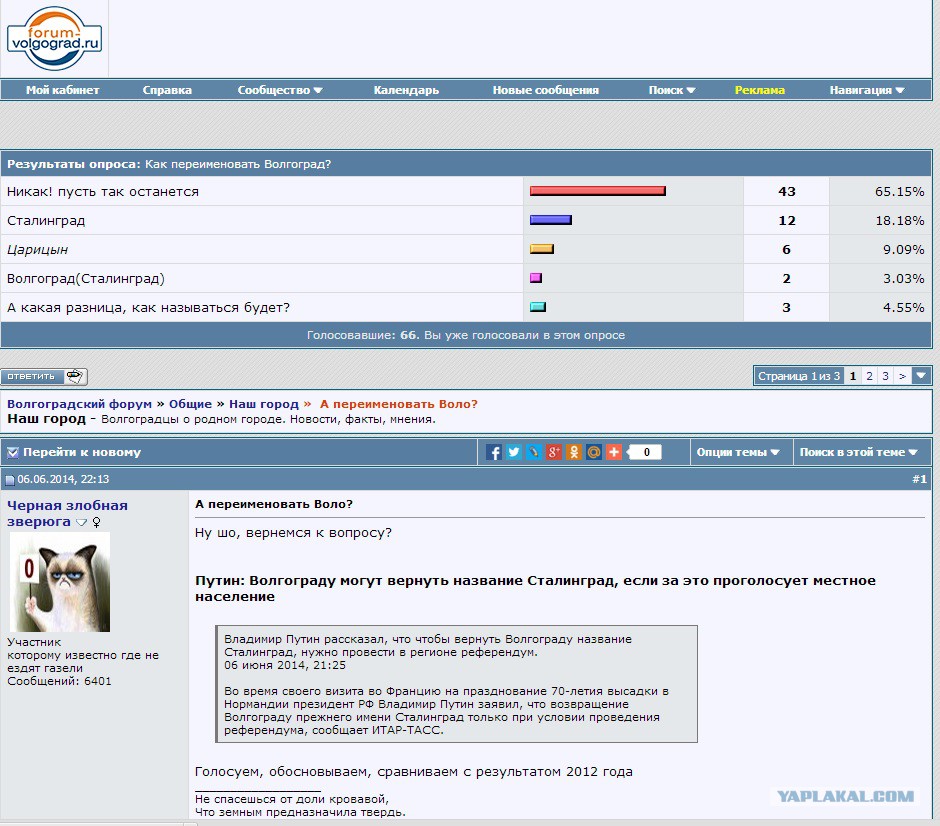Click vote count 12 for Сталинград
This screenshot has width=940, height=826.
coord(787,221)
